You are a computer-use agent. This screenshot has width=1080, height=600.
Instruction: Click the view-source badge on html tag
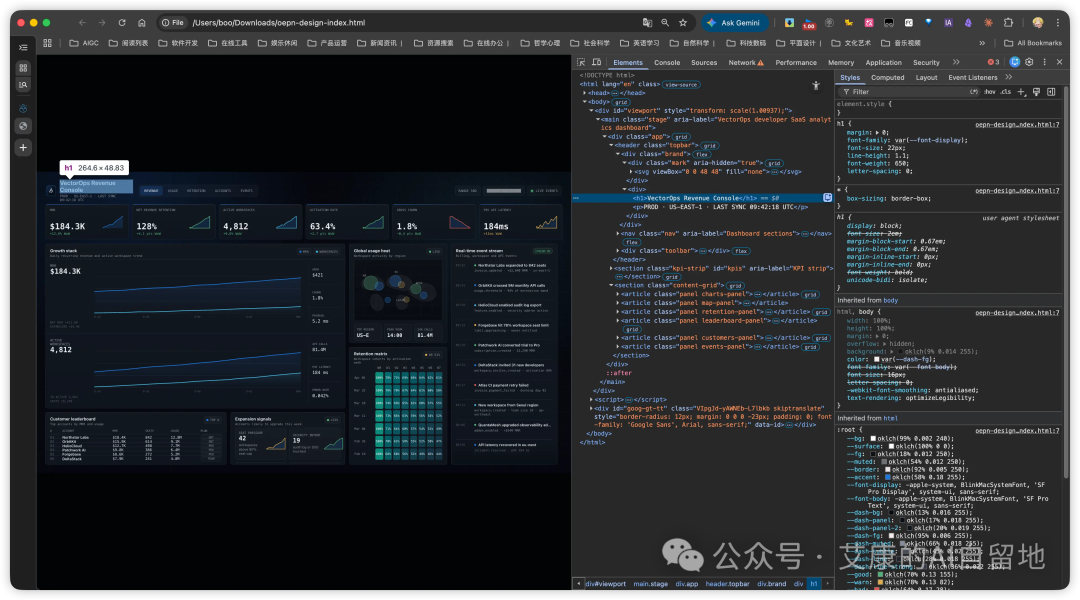pyautogui.click(x=681, y=85)
